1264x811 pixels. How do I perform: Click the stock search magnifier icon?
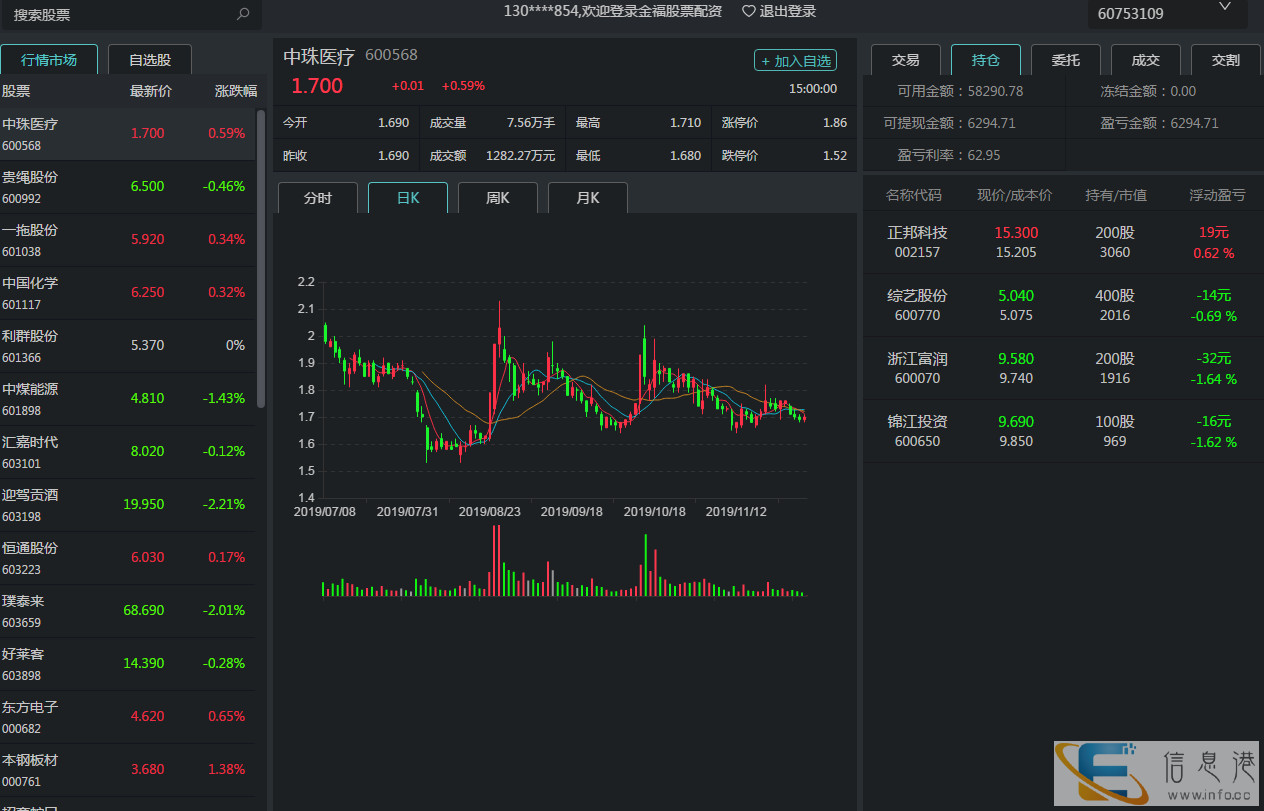[242, 14]
